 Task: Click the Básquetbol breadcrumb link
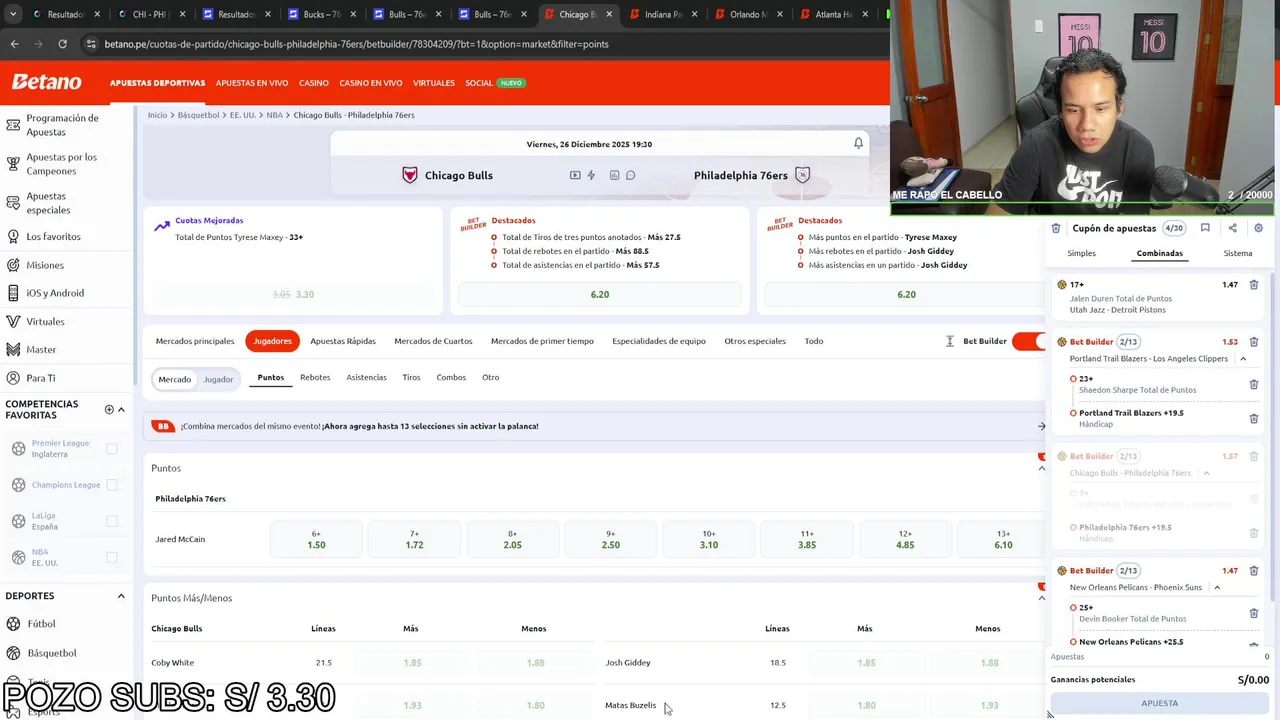[x=198, y=115]
